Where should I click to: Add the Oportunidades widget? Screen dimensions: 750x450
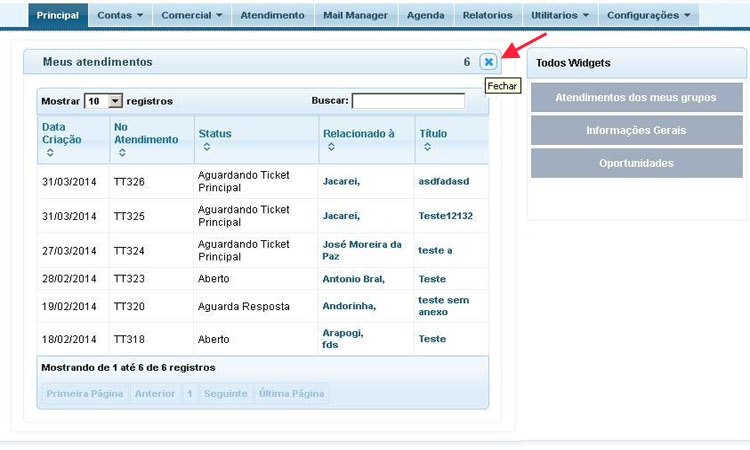pos(636,163)
